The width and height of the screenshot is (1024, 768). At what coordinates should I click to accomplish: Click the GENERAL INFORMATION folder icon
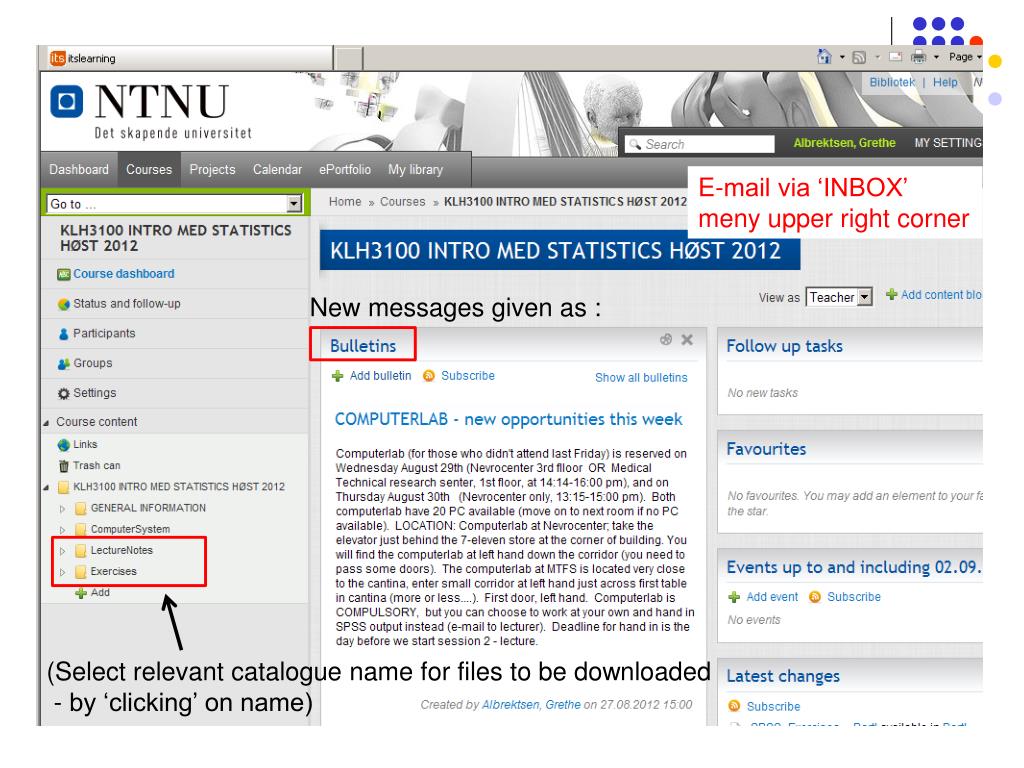(80, 508)
